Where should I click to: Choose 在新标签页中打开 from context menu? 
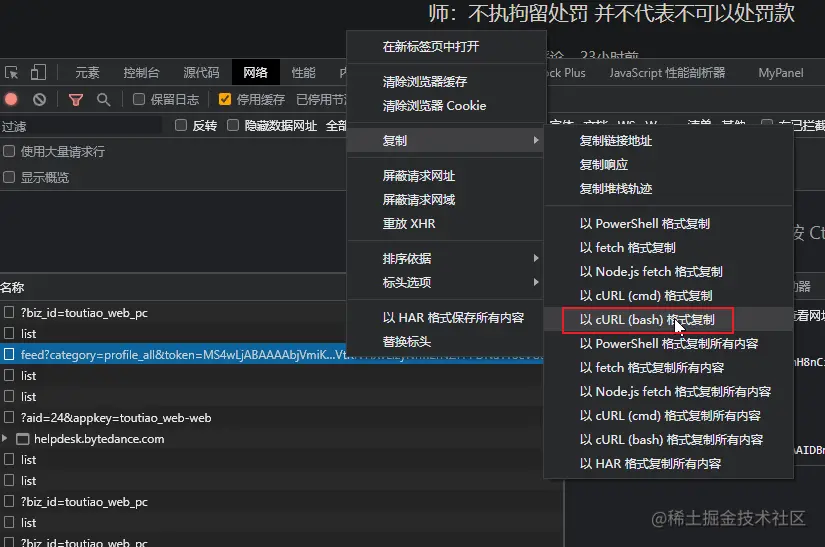[x=445, y=47]
